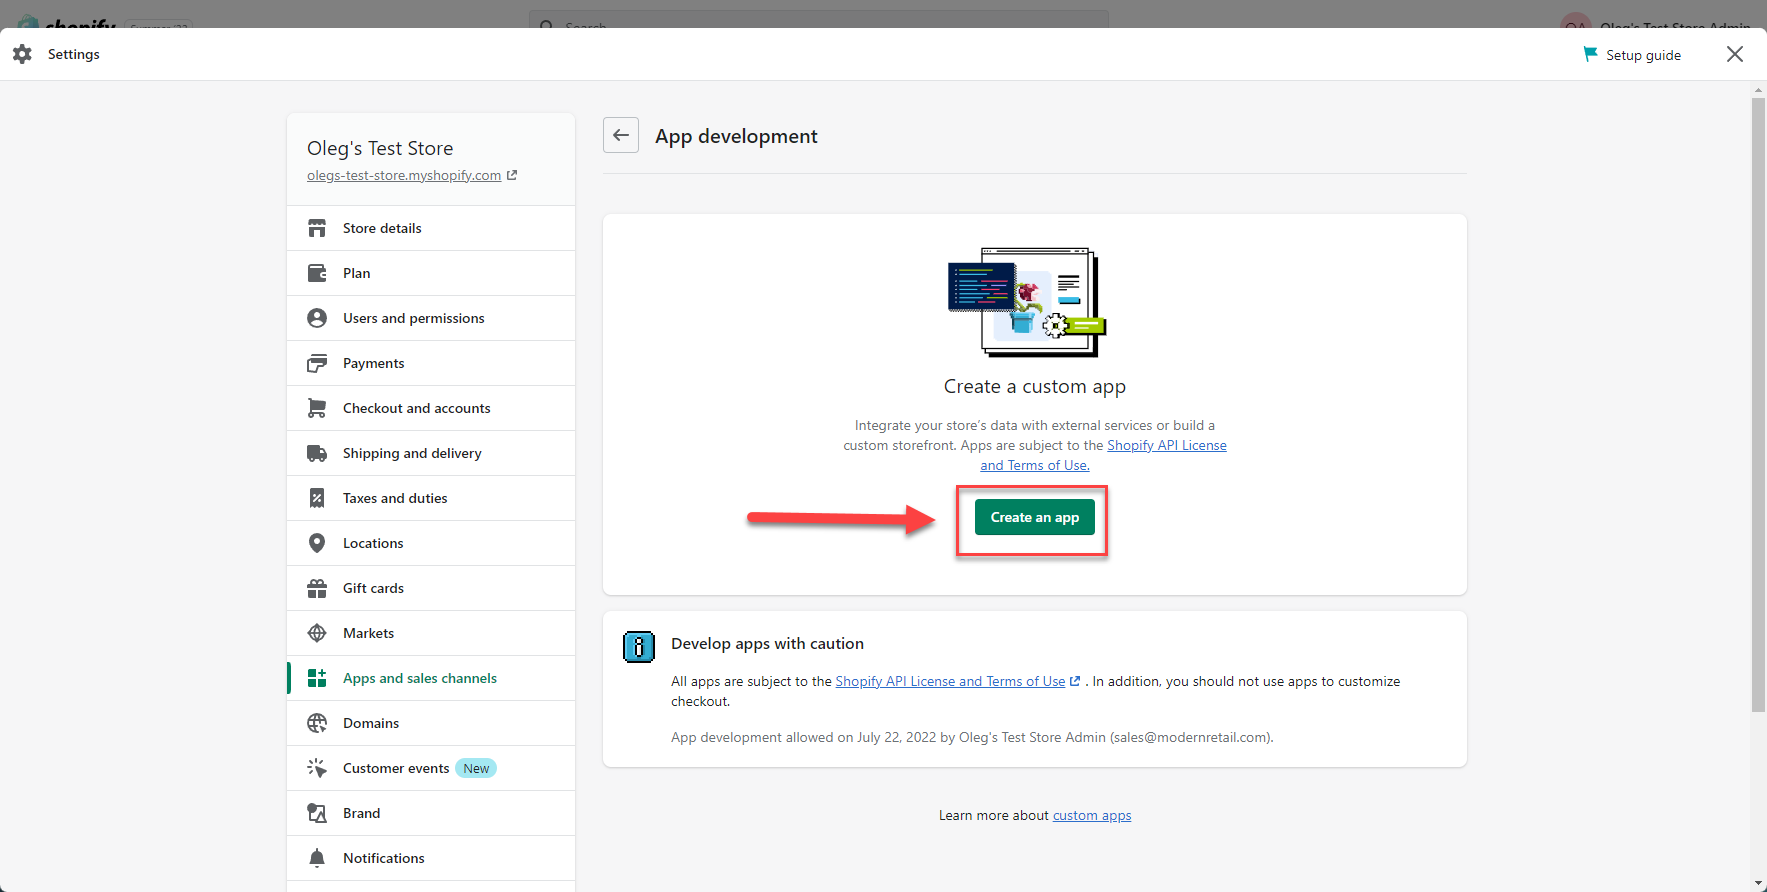Image resolution: width=1767 pixels, height=892 pixels.
Task: Open Payments settings
Action: (x=431, y=363)
